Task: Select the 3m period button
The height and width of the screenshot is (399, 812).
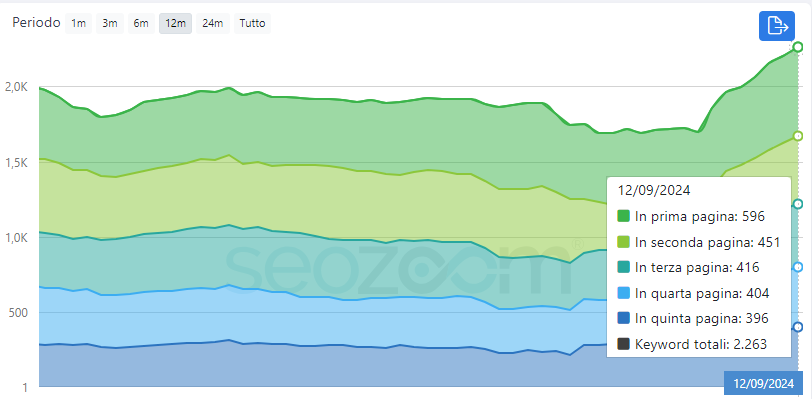Action: click(110, 23)
